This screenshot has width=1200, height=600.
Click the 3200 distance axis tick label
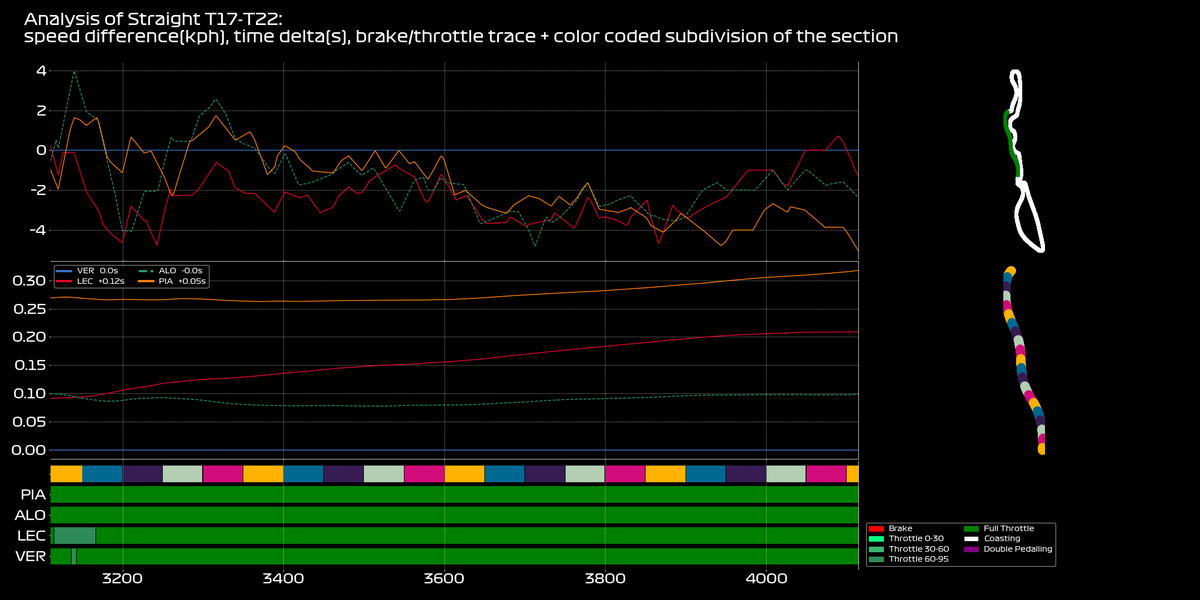[x=122, y=578]
